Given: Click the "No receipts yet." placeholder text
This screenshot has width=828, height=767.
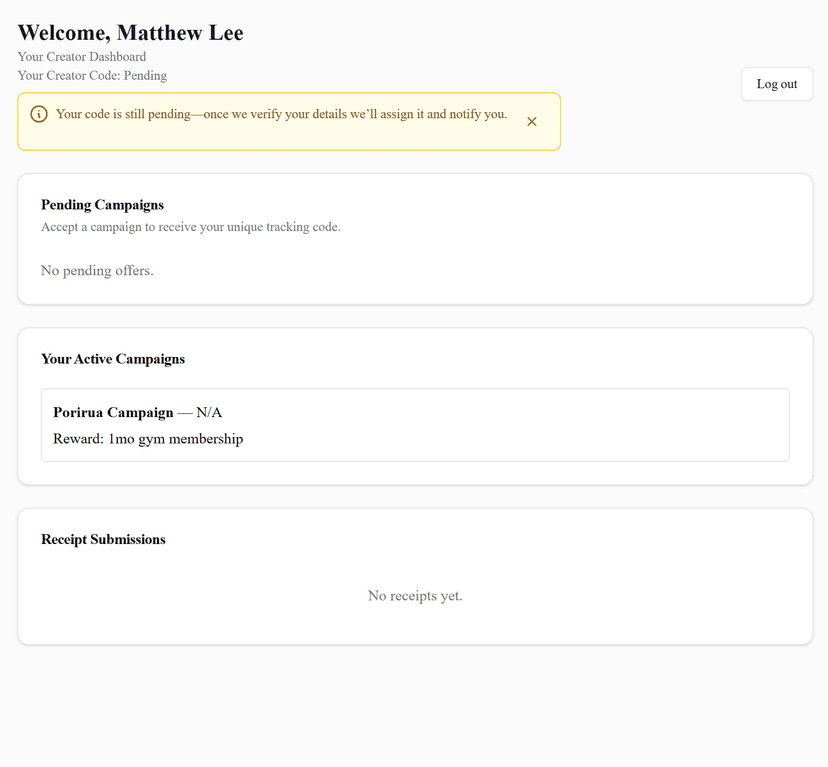Looking at the screenshot, I should 415,596.
